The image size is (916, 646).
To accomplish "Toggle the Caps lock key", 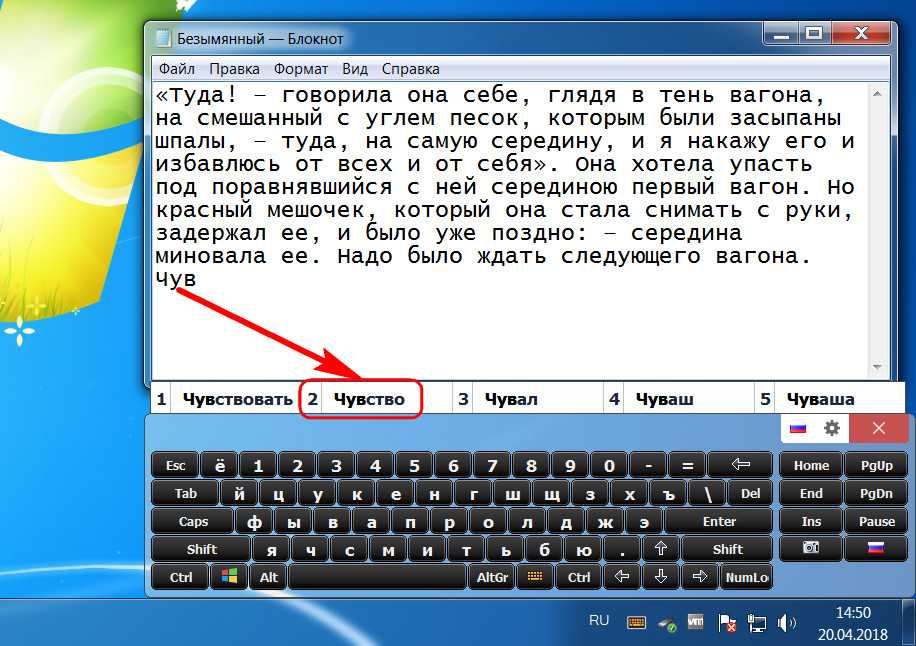I will point(193,521).
